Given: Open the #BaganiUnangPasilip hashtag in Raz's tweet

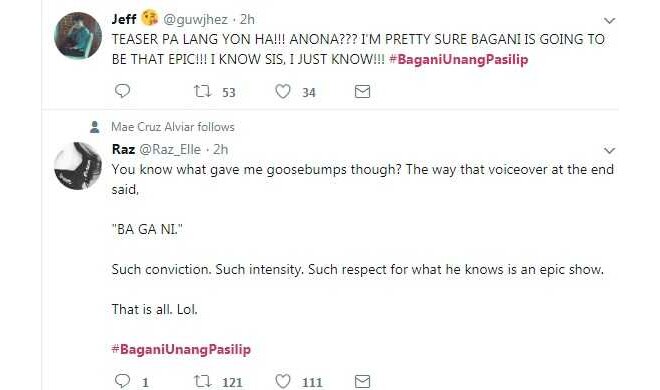Looking at the screenshot, I should tap(181, 349).
